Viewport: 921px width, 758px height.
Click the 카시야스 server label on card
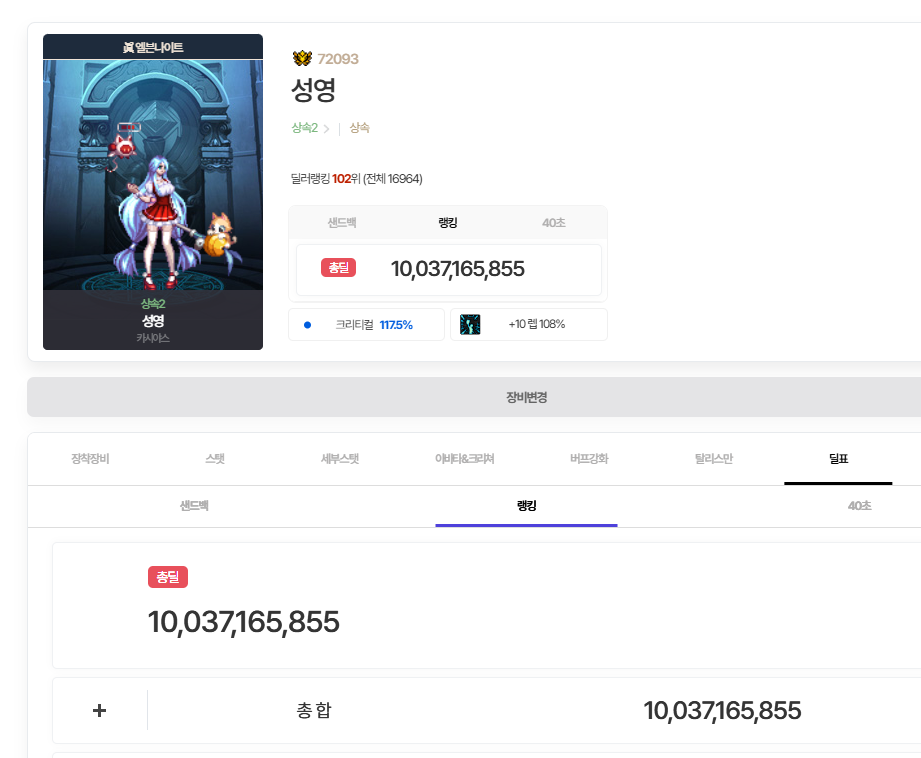(153, 338)
